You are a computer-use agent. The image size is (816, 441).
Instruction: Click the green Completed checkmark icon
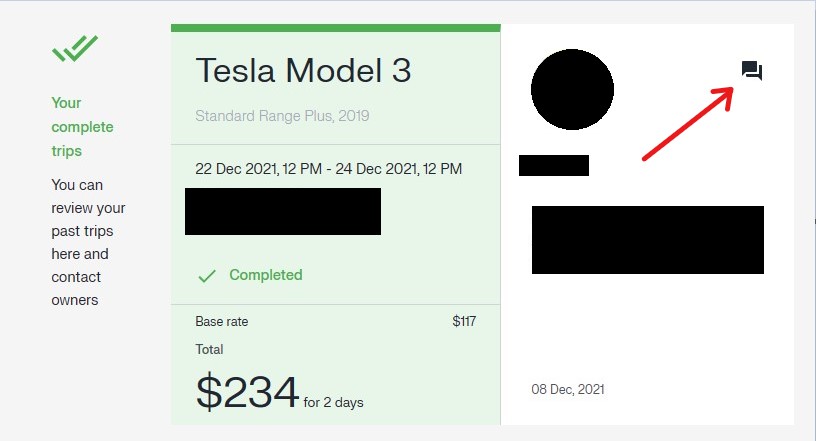207,276
